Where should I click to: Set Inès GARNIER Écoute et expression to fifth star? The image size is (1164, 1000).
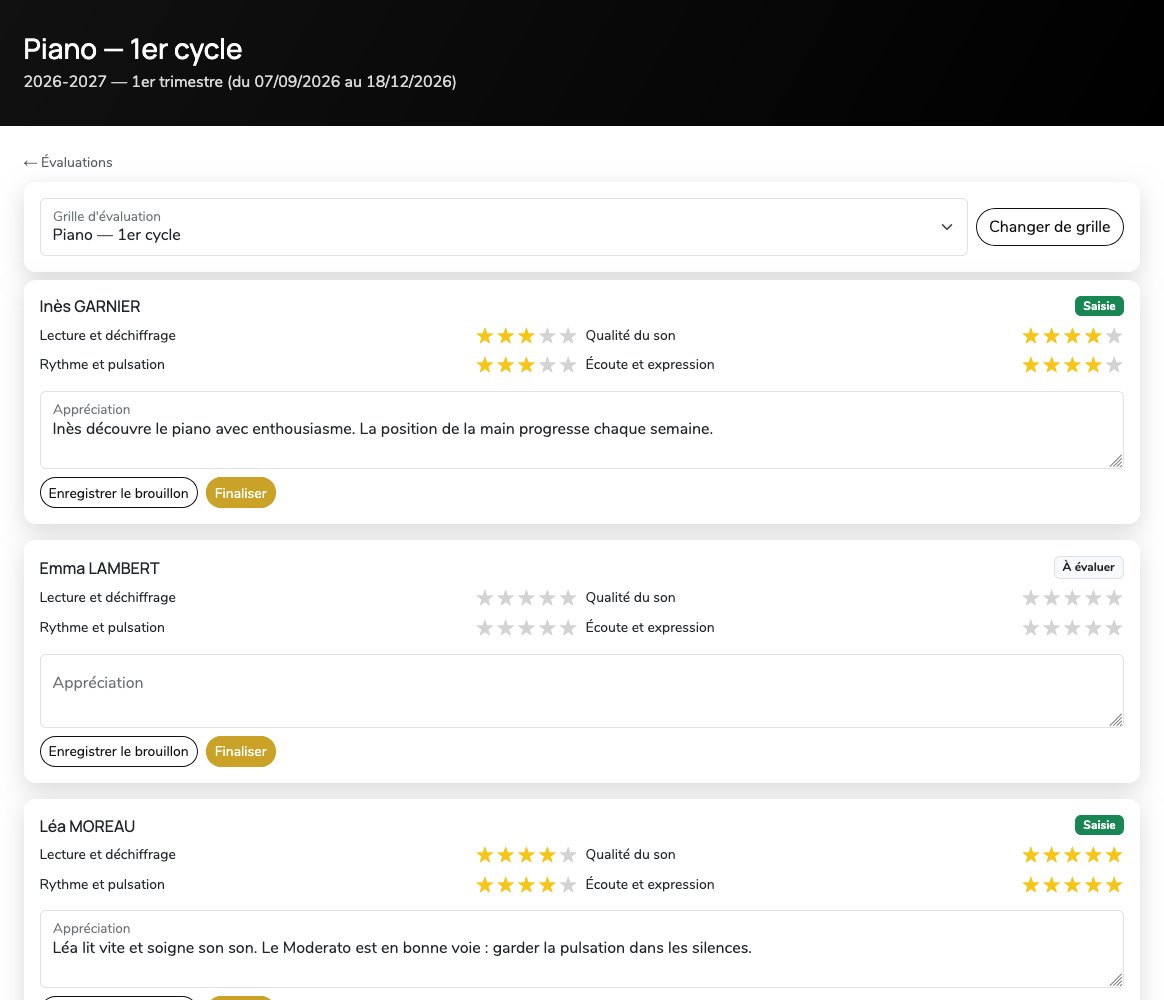click(1114, 365)
